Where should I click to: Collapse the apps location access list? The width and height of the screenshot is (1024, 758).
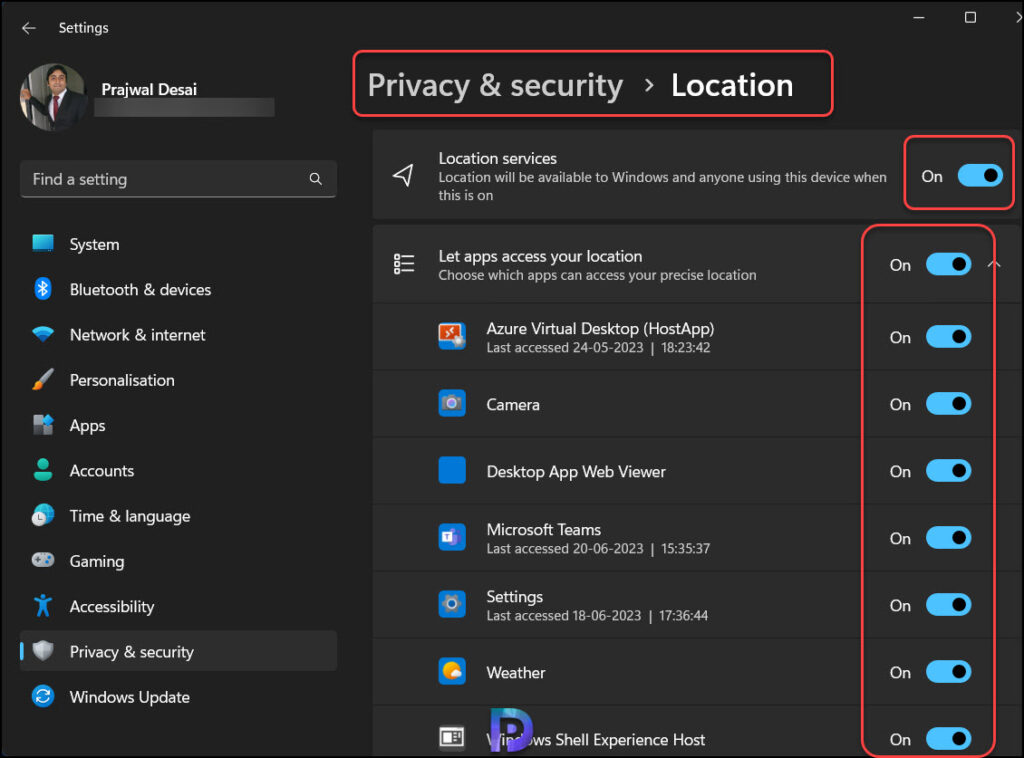tap(995, 264)
